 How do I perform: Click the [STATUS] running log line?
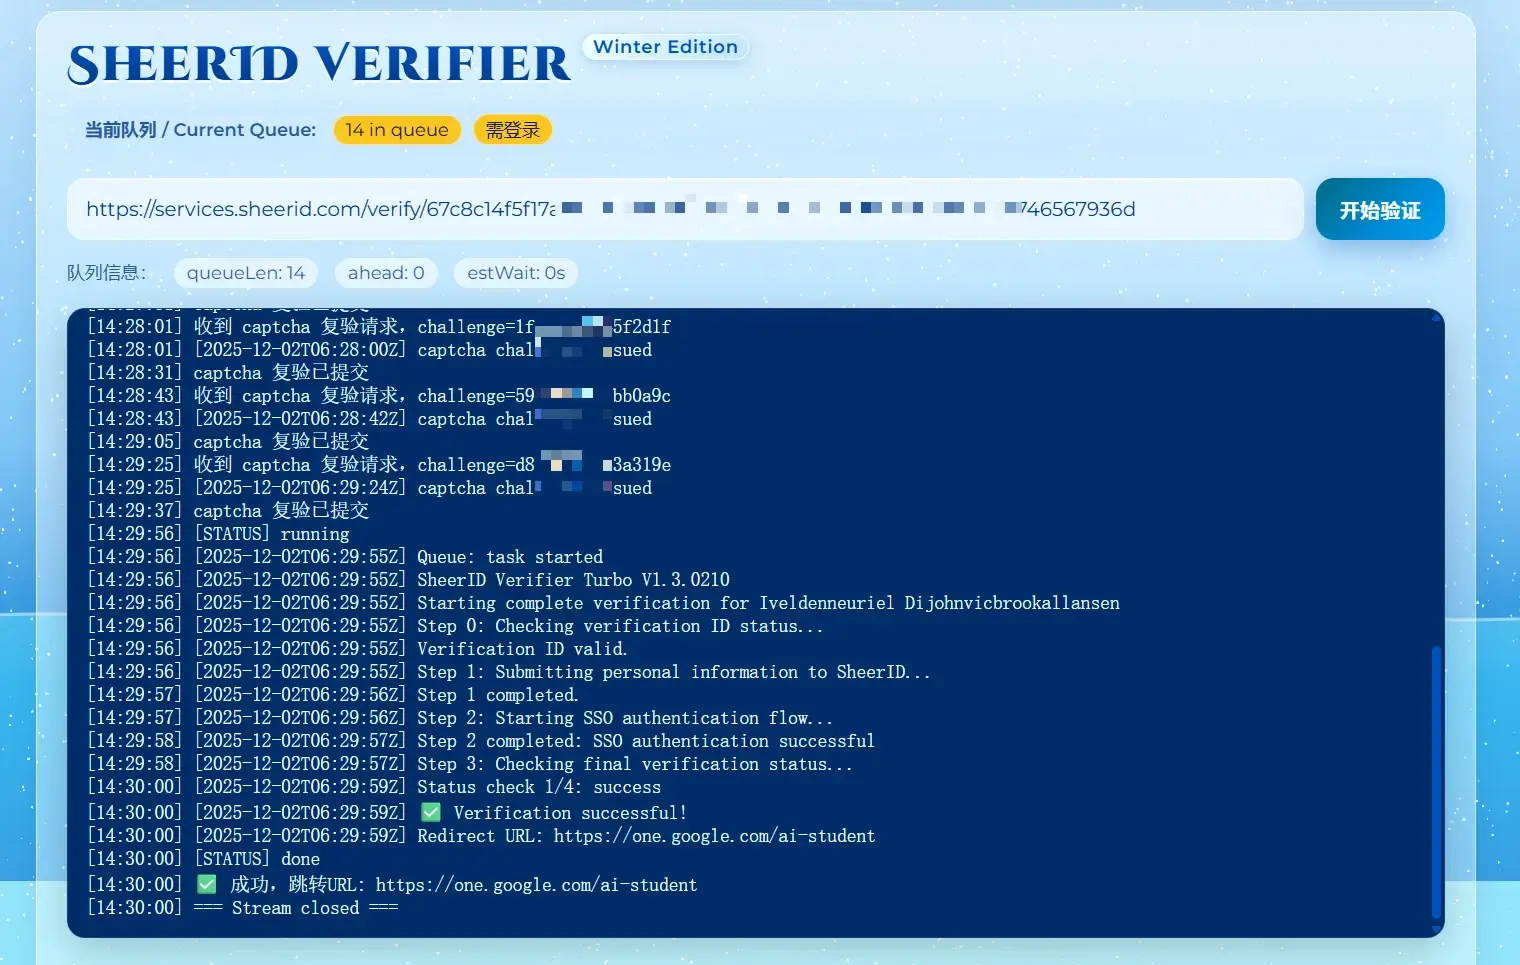[x=271, y=534]
